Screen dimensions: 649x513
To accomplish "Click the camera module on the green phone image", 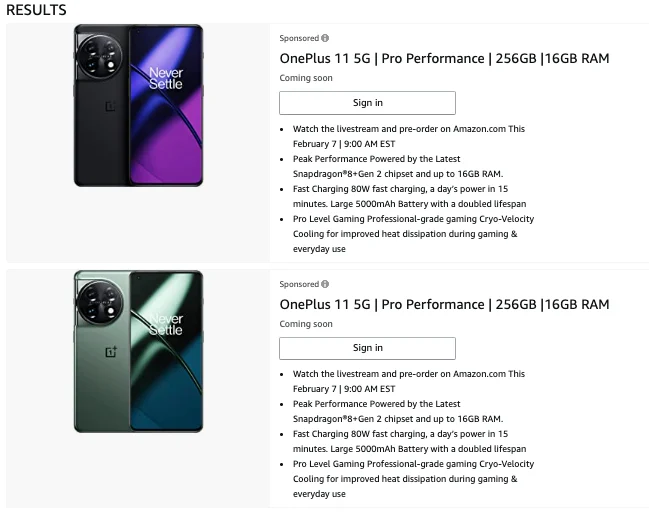I will coord(101,299).
